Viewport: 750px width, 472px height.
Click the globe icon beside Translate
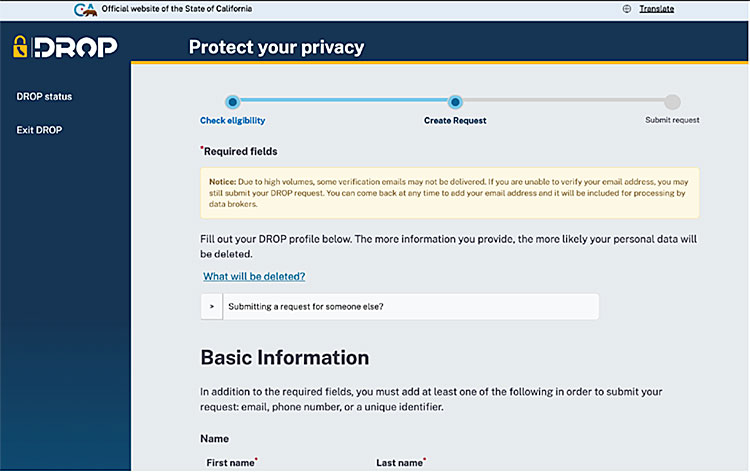pyautogui.click(x=627, y=9)
